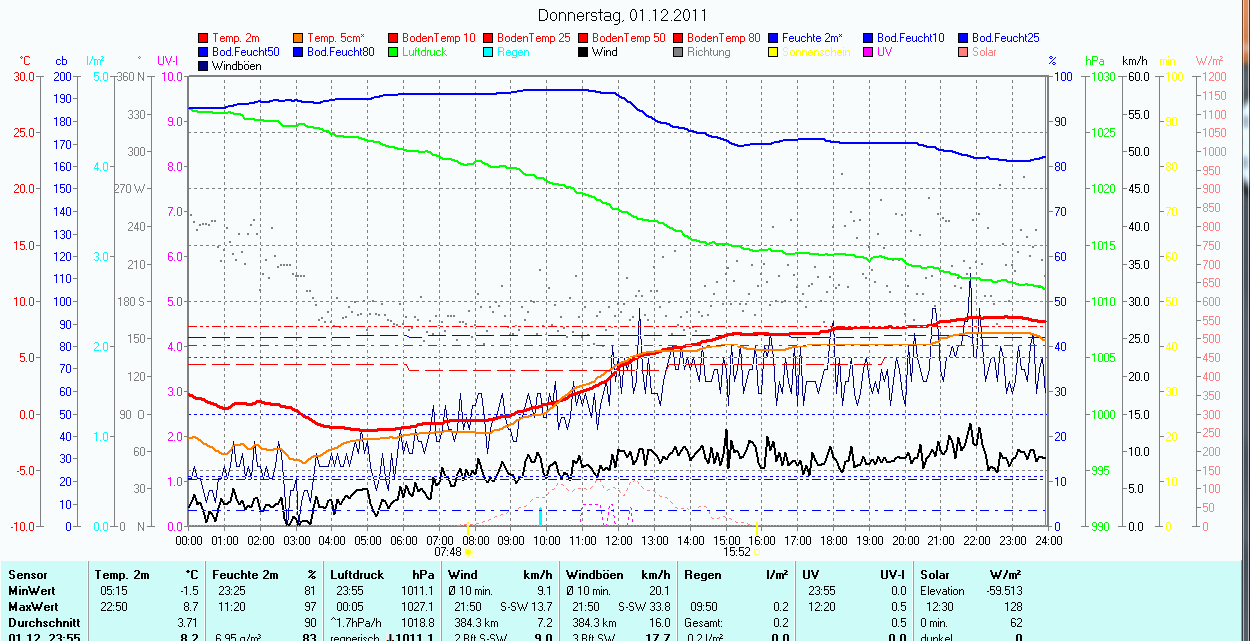
Task: Click the orange Temp. 5cm legend square
Action: pos(299,38)
